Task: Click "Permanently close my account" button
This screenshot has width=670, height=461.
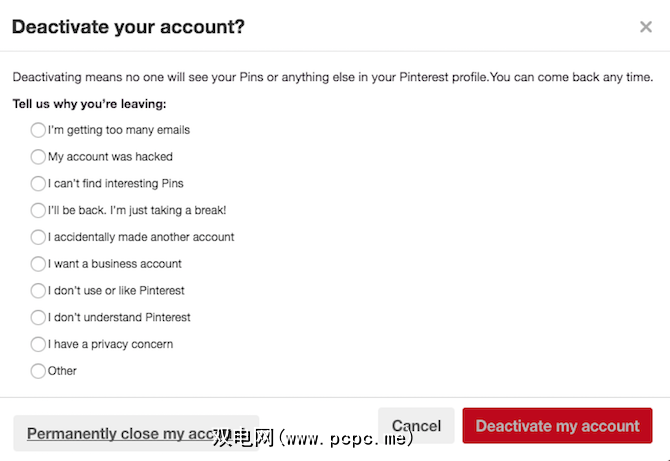Action: click(135, 434)
